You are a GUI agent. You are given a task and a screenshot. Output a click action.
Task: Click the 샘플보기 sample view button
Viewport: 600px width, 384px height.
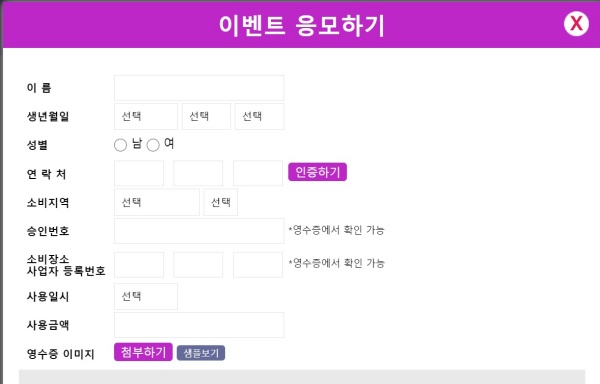click(201, 353)
